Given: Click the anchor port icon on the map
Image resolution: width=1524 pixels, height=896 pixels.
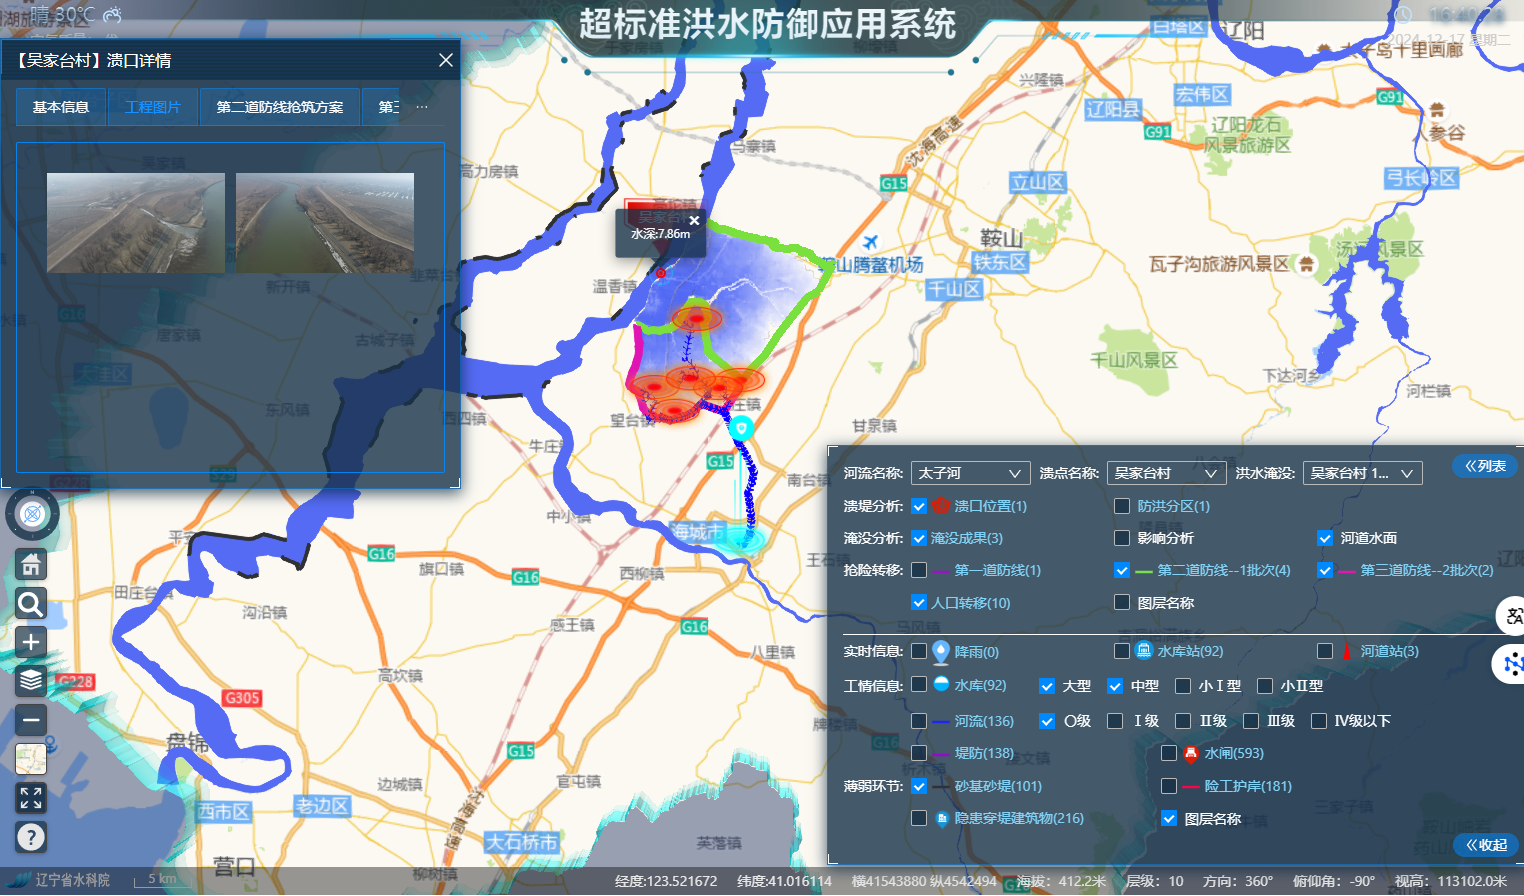Looking at the screenshot, I should coord(51,744).
